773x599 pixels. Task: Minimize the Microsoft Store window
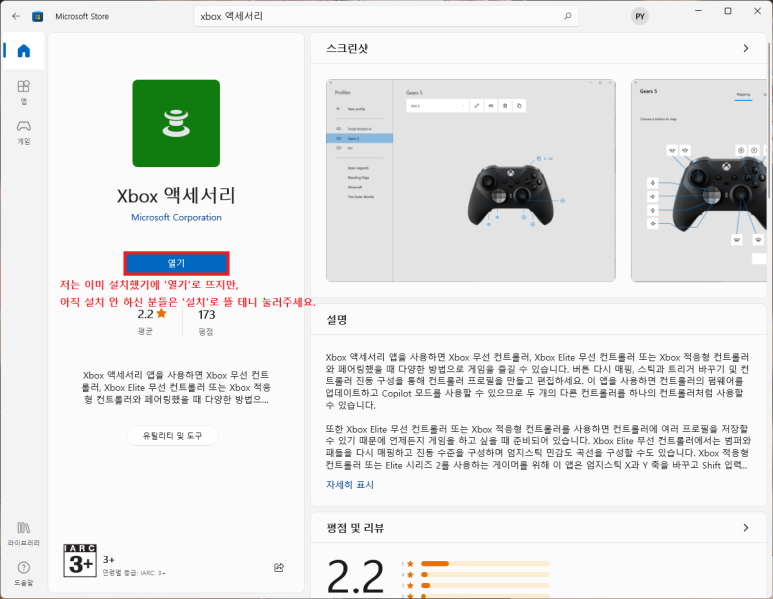click(698, 11)
